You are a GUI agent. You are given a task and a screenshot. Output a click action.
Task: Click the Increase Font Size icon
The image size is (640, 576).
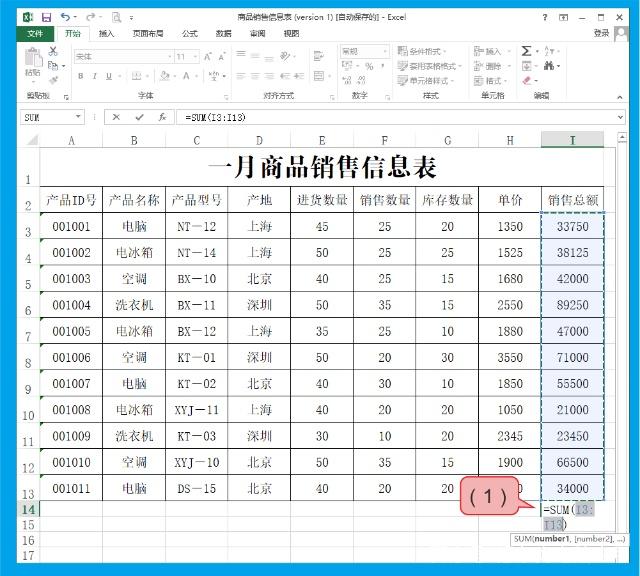(208, 56)
